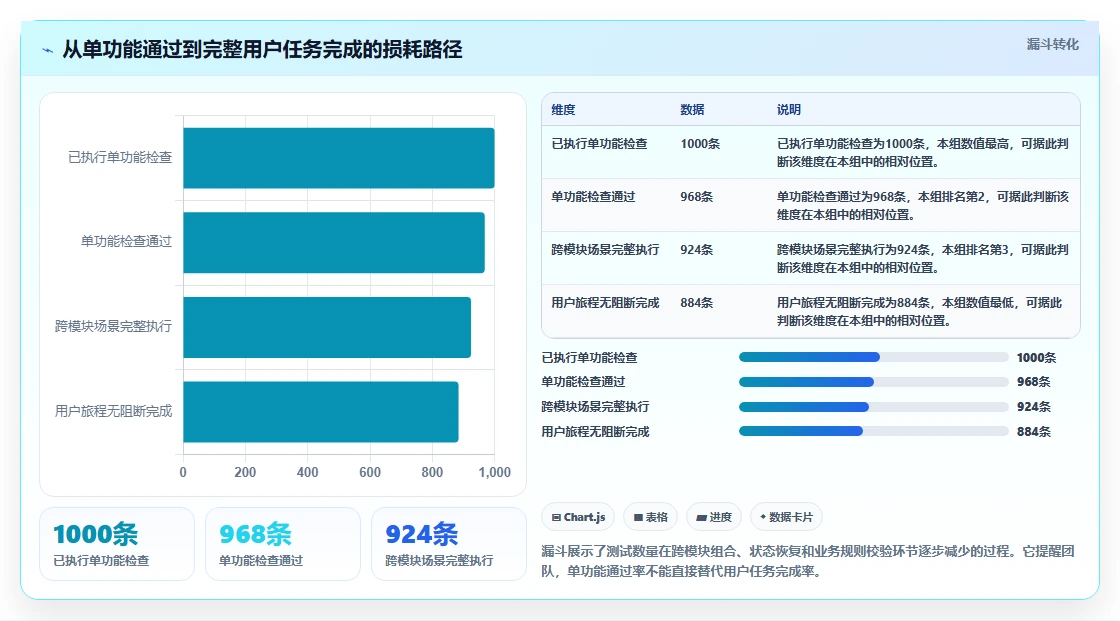
Task: Click the 跨模块场景完整执行 table cell
Action: tap(605, 249)
